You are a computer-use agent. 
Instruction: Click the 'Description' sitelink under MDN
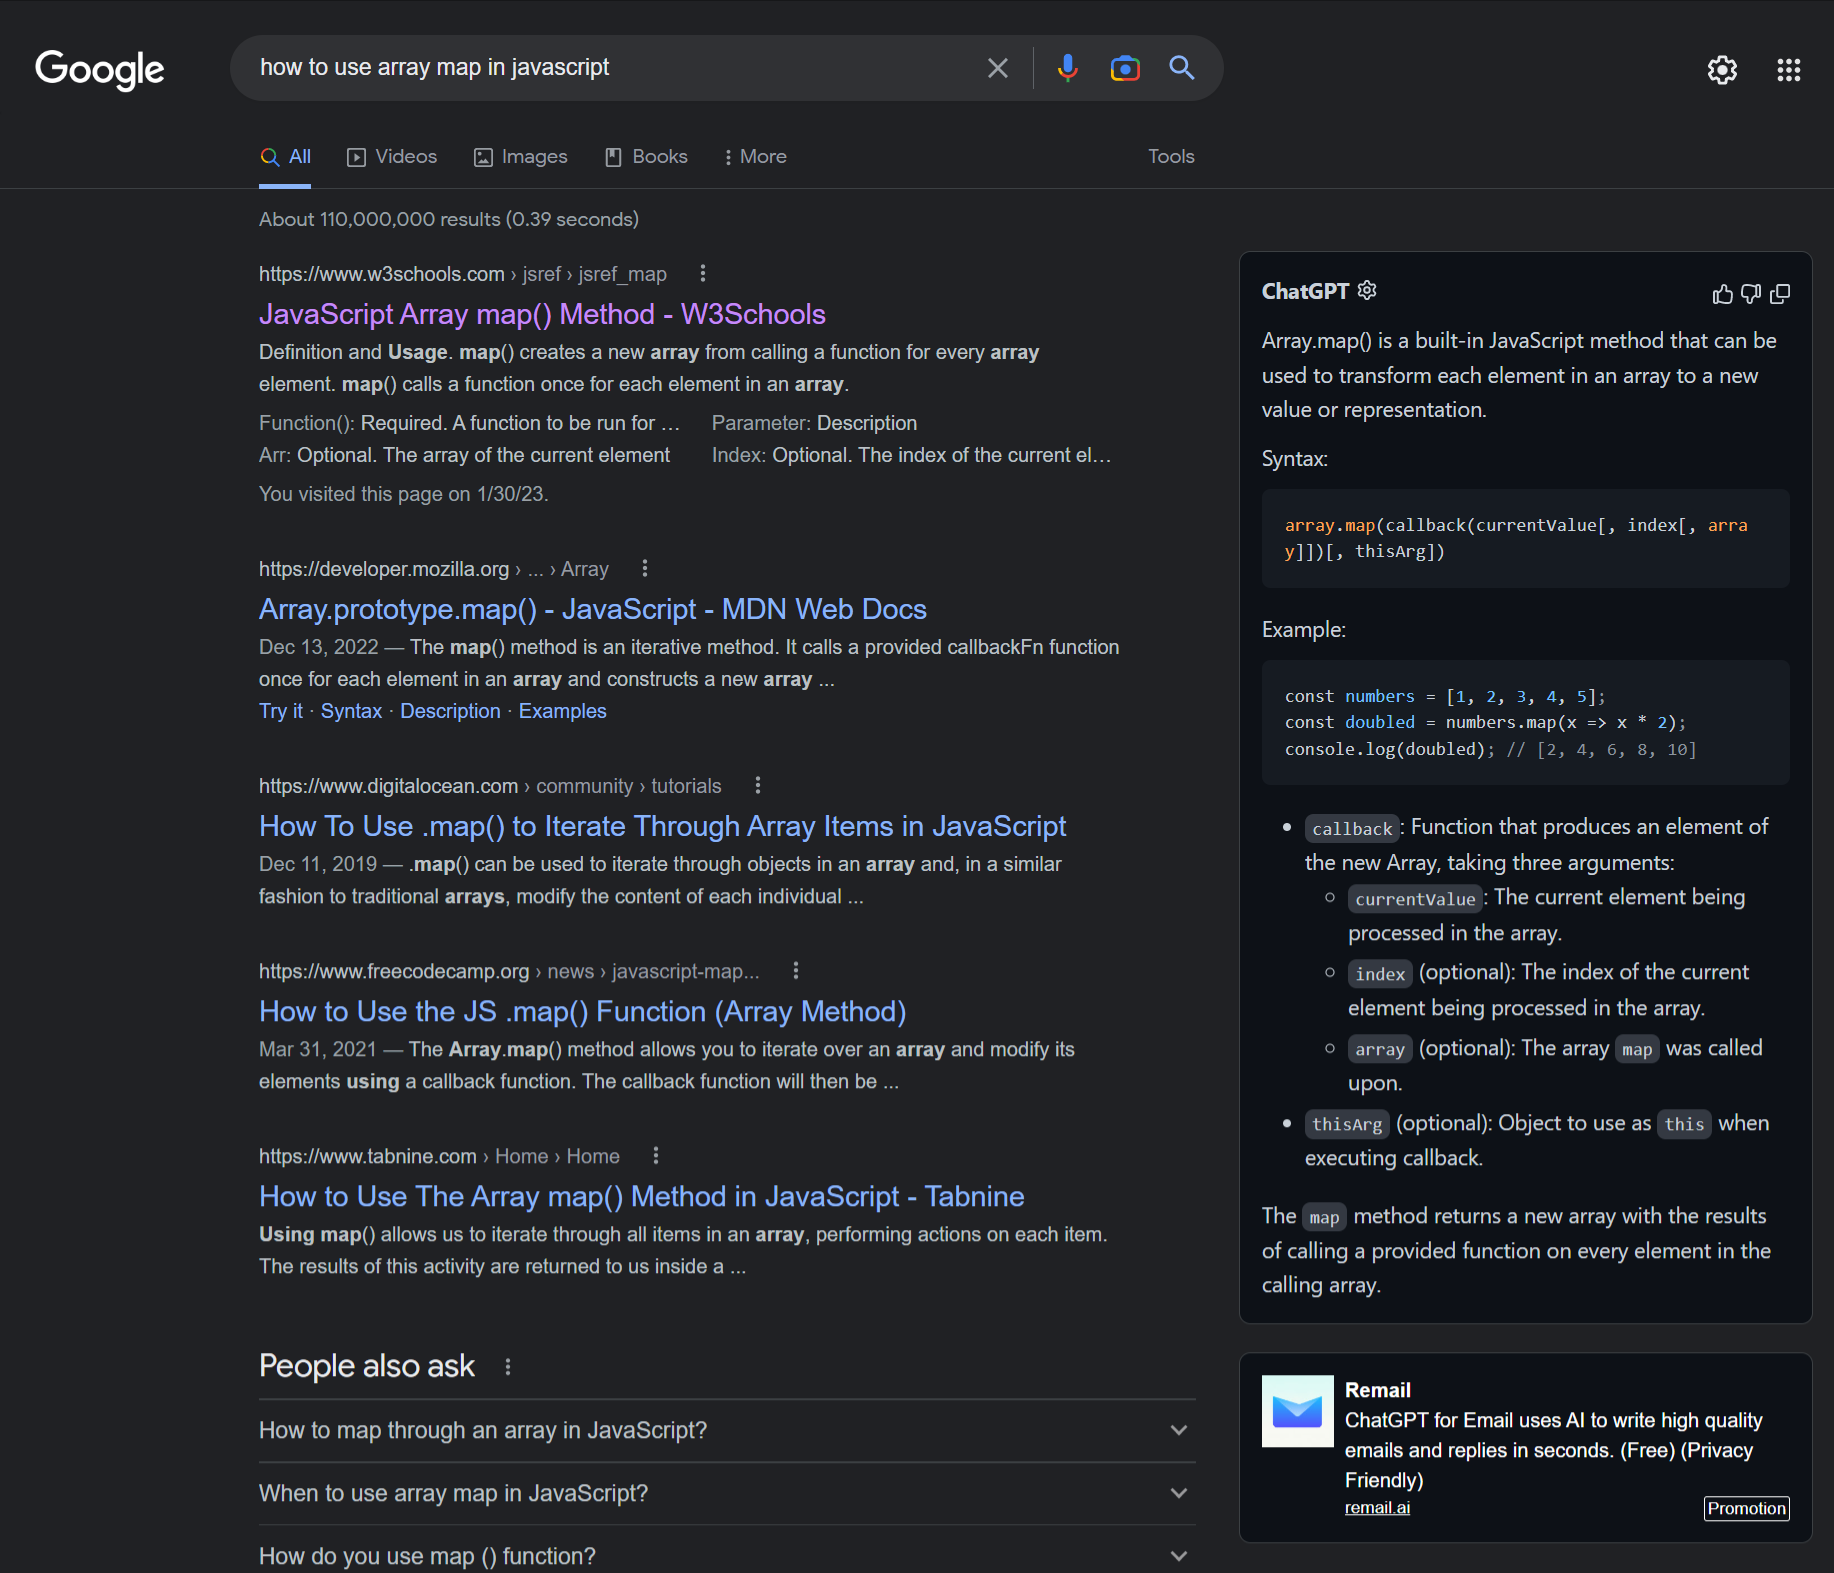(450, 711)
